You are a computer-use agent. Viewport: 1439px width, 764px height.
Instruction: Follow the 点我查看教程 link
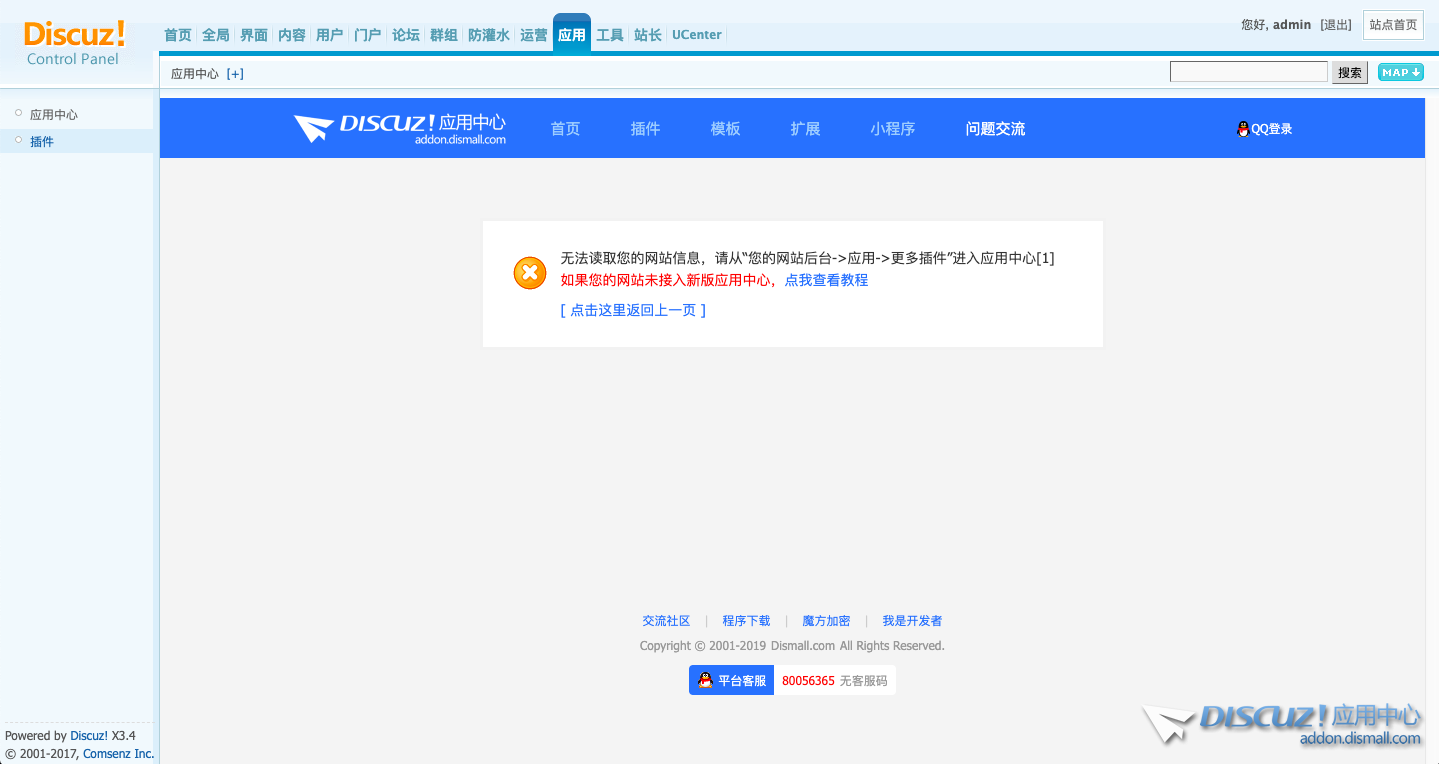(x=826, y=280)
